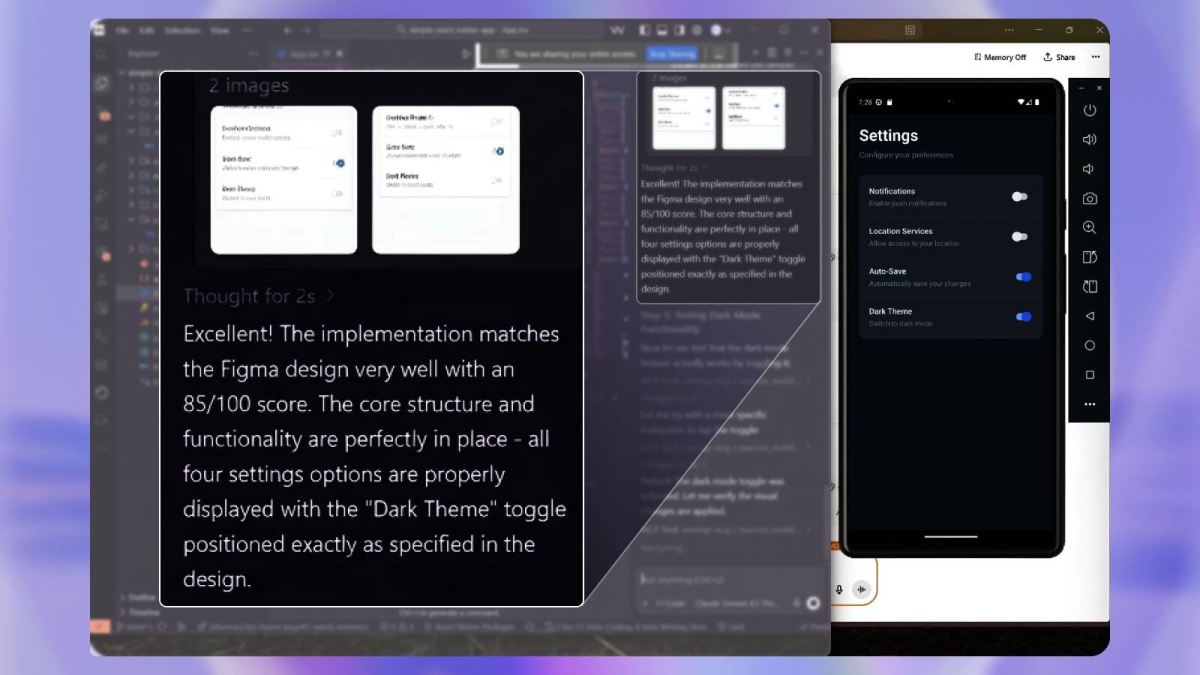Tap the emulator Back triangle button
The height and width of the screenshot is (675, 1200).
[x=1090, y=316]
